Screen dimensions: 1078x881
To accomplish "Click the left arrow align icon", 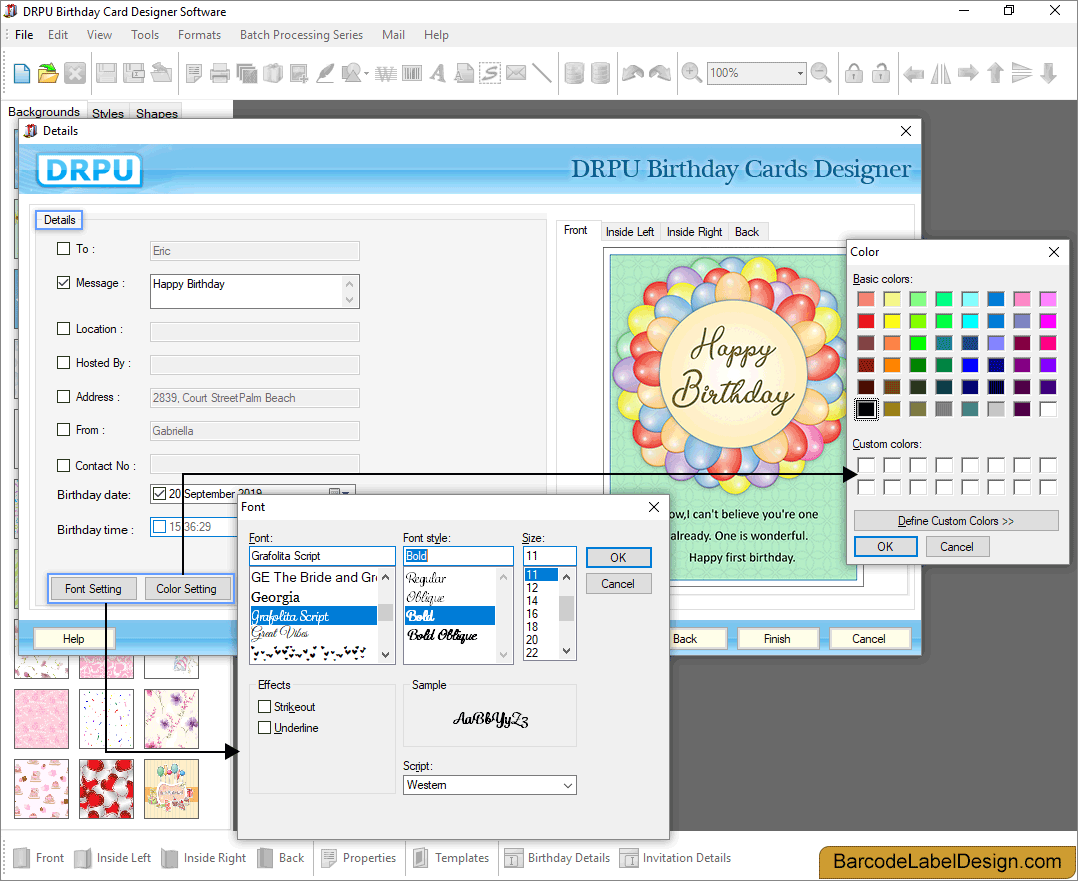I will pos(913,73).
